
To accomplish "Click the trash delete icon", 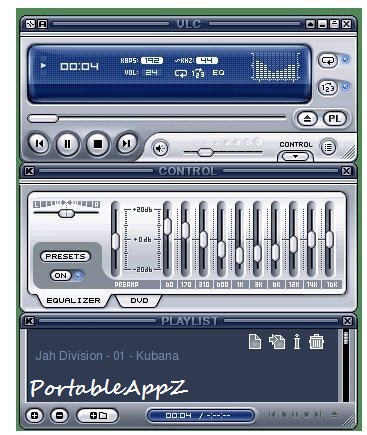I will (316, 342).
